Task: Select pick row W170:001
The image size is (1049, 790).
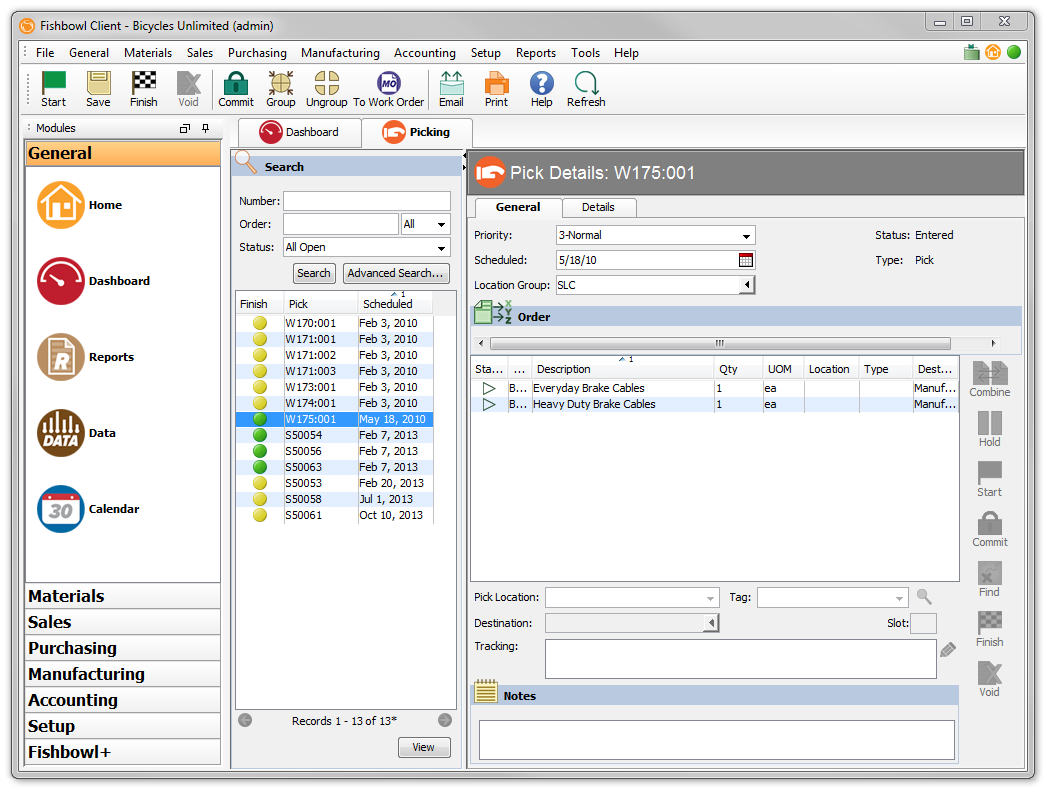Action: [x=335, y=323]
